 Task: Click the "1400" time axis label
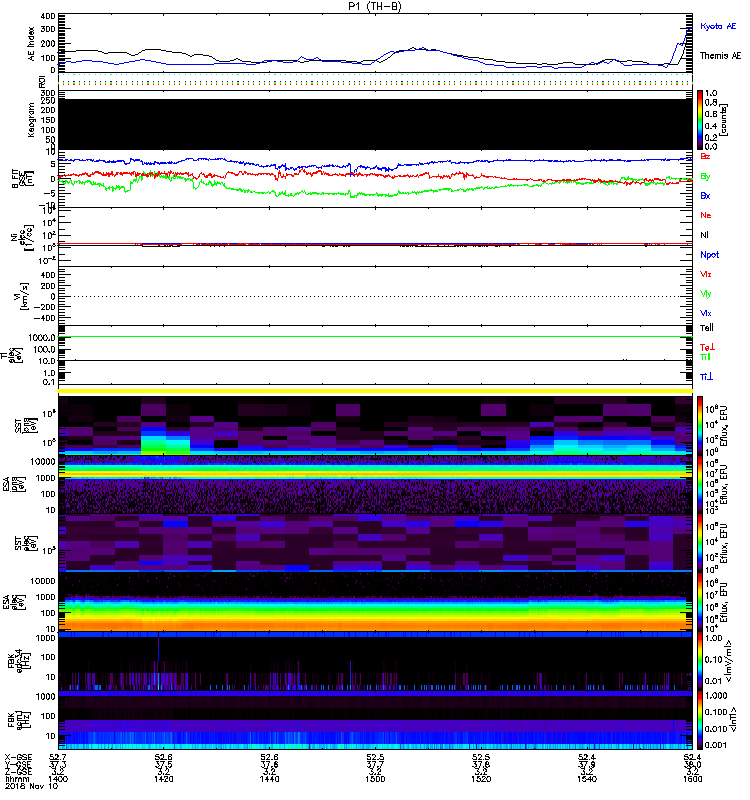coord(58,779)
